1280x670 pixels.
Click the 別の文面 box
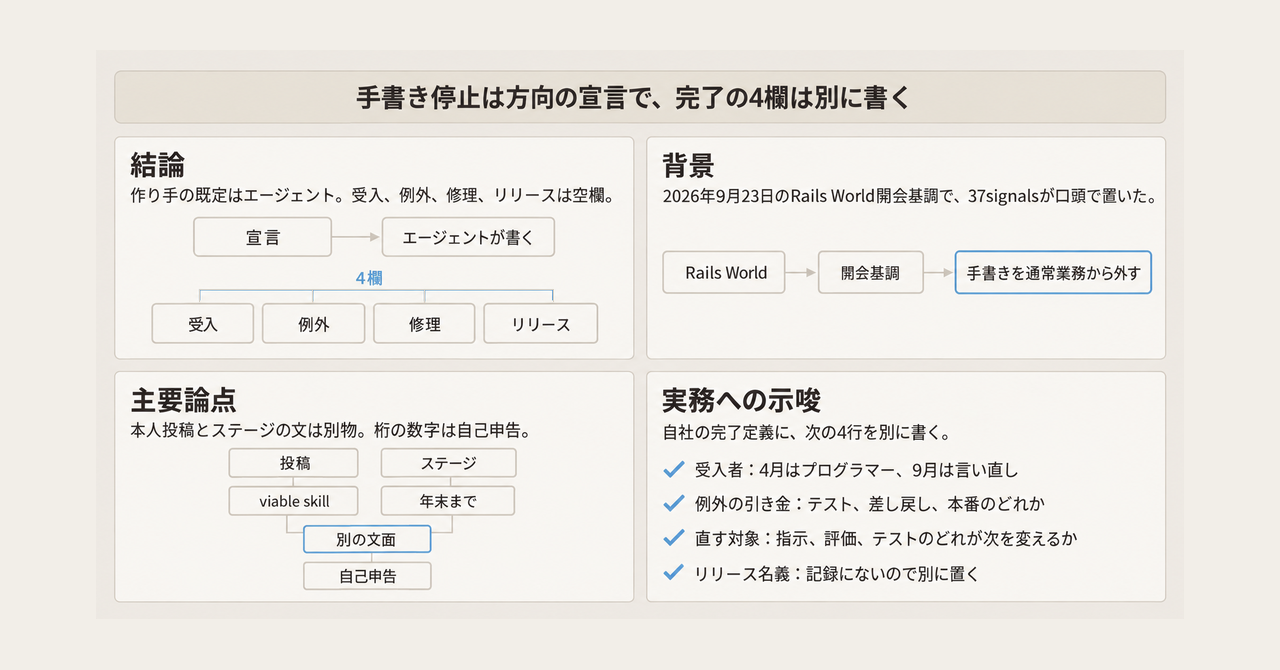pos(367,539)
